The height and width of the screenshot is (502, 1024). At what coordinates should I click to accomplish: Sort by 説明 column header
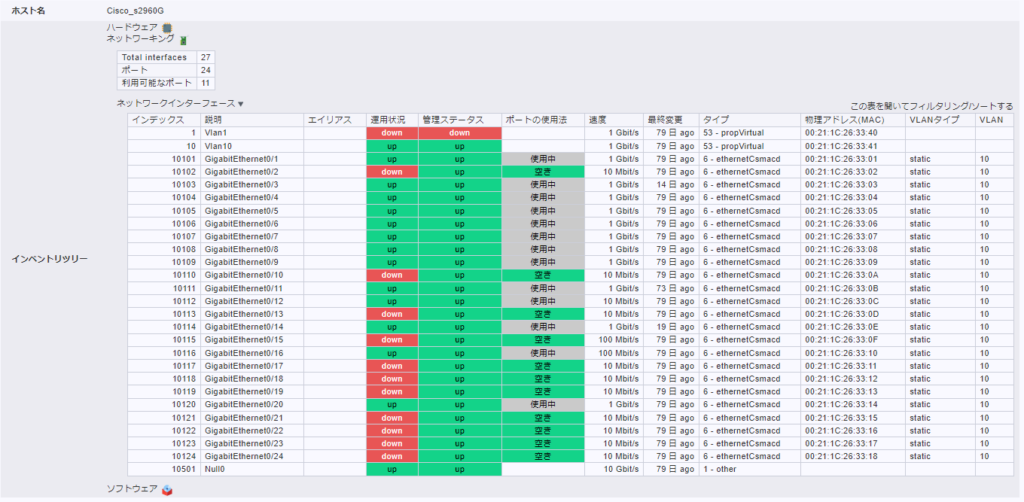click(251, 120)
